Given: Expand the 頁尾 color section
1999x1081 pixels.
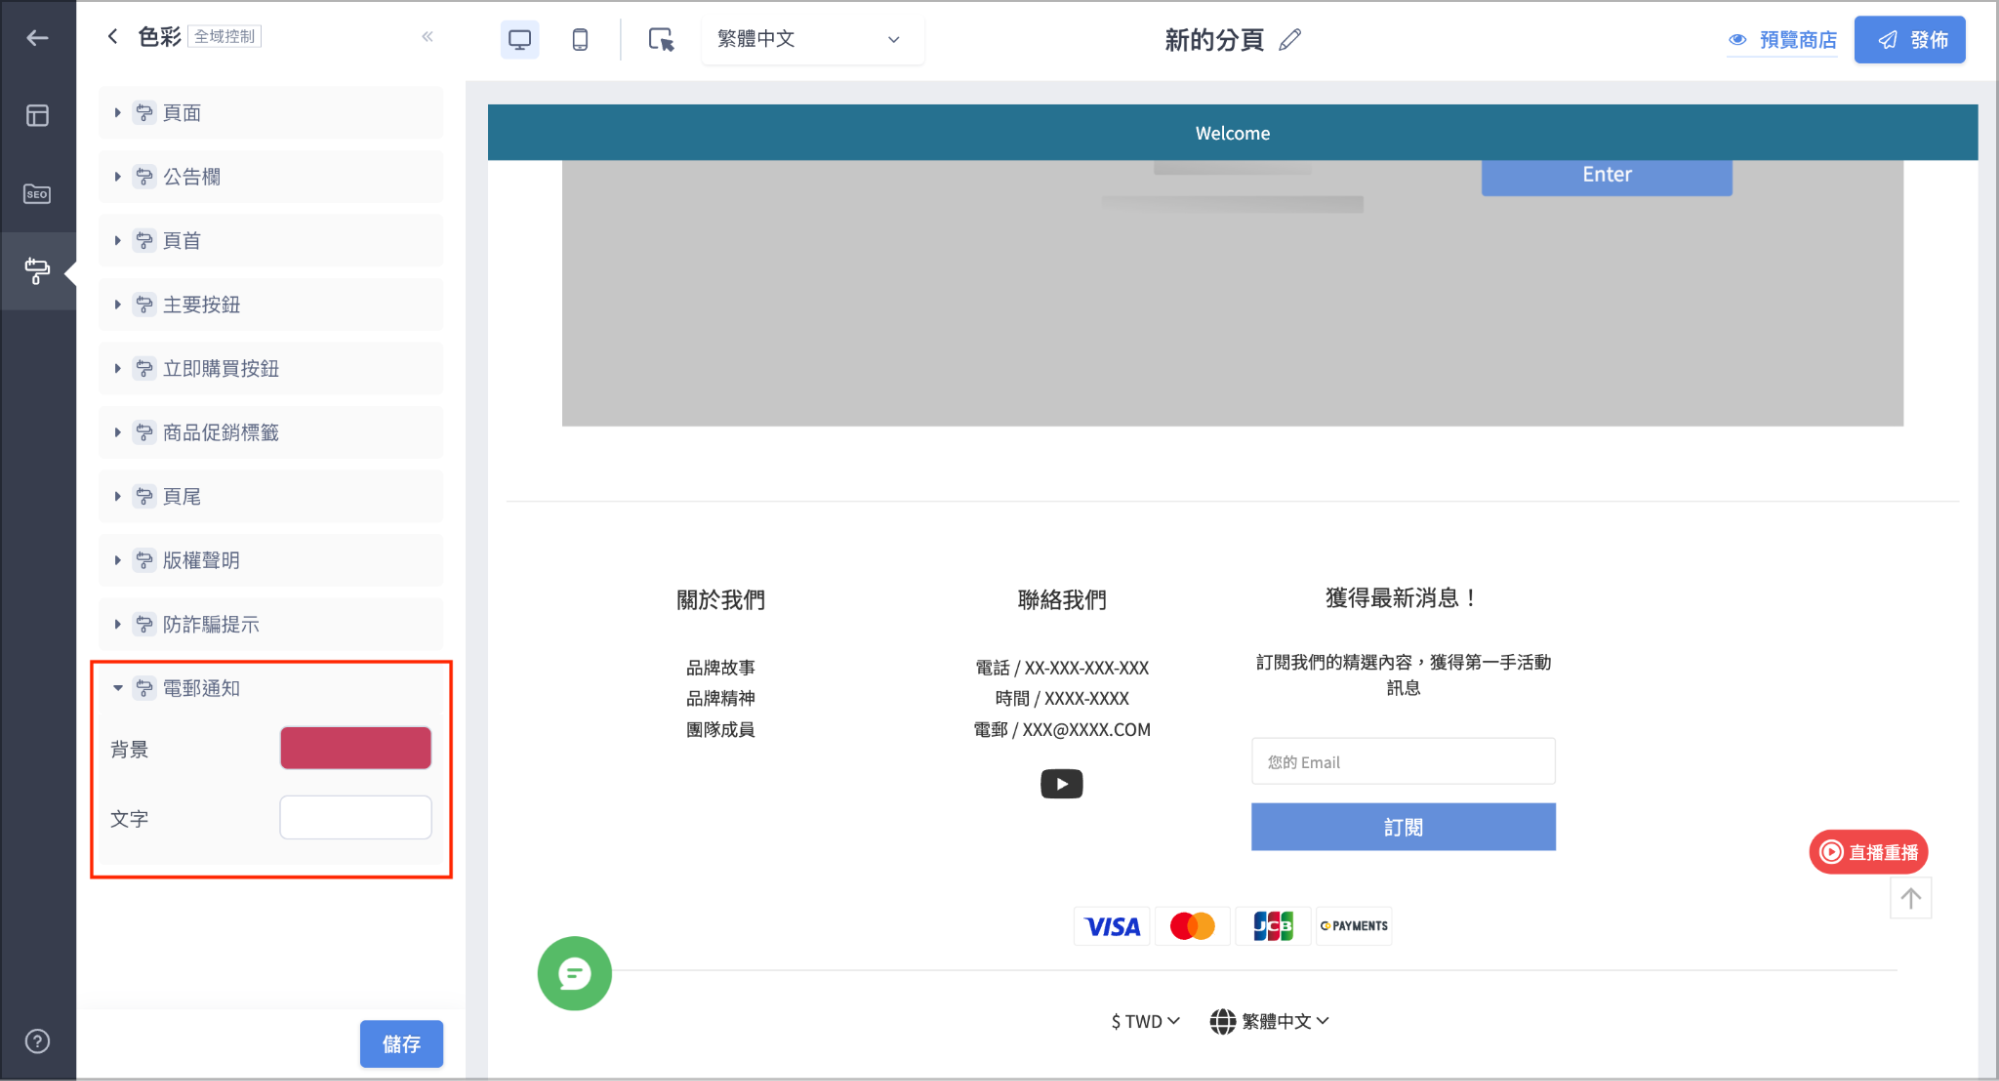Looking at the screenshot, I should coord(270,497).
